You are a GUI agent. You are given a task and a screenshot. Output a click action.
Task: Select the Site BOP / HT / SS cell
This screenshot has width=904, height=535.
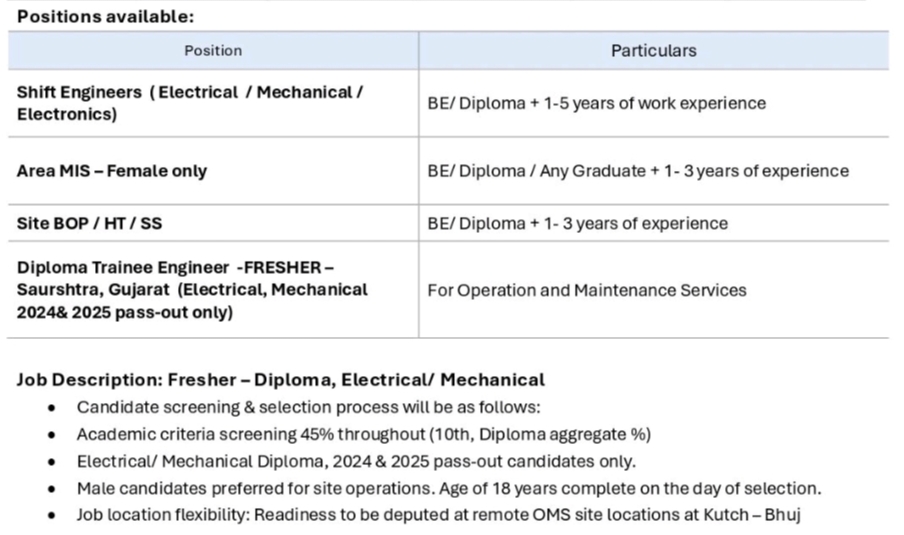click(x=213, y=223)
